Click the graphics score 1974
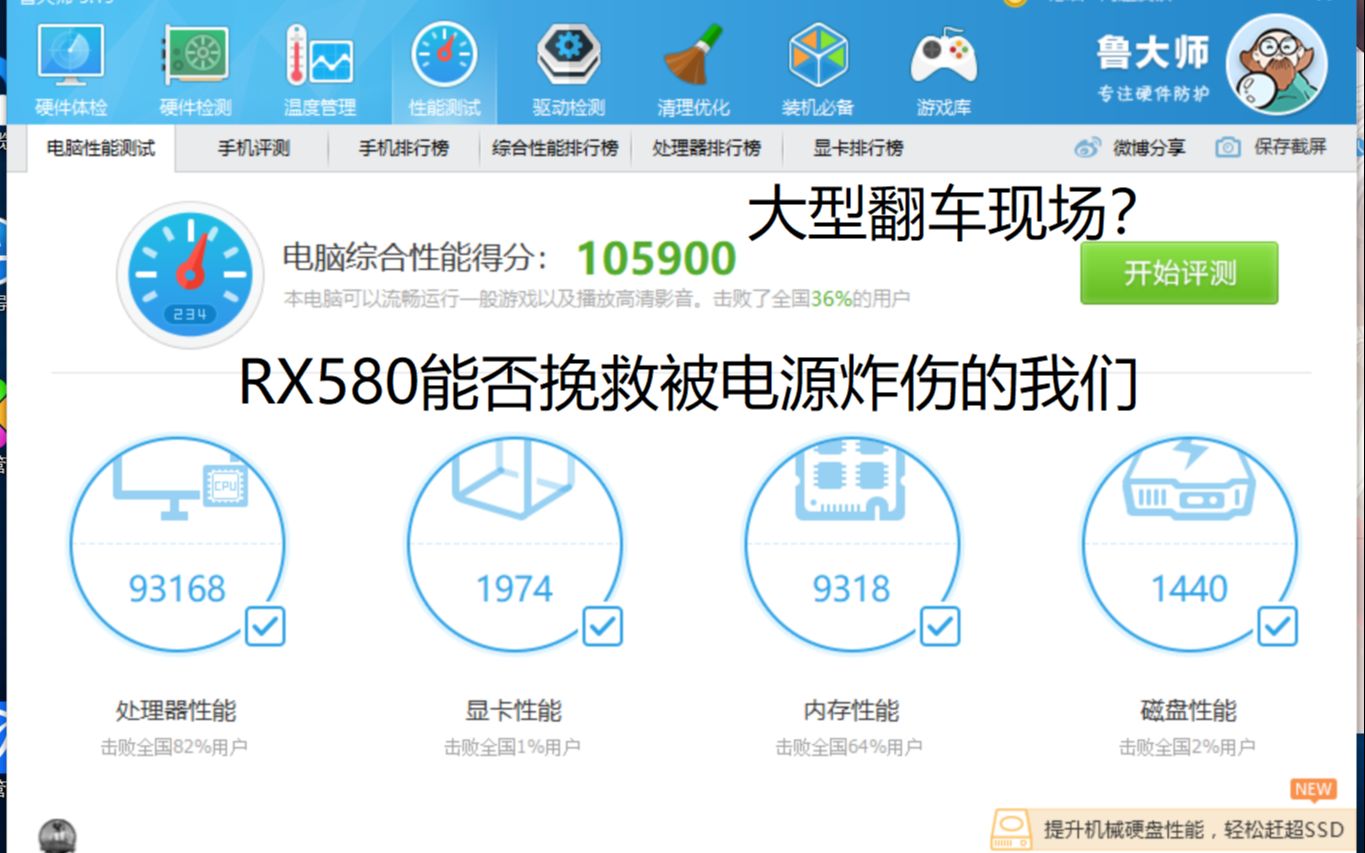Image resolution: width=1365 pixels, height=853 pixels. 514,589
